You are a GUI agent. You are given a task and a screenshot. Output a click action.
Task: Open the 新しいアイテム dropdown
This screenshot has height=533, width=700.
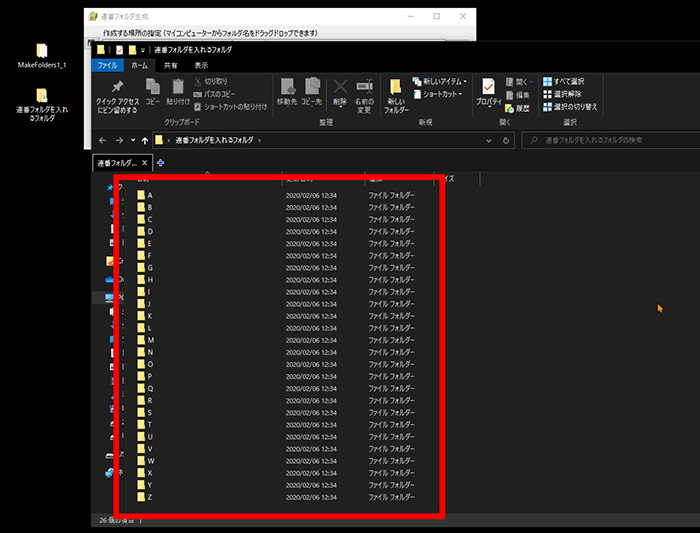click(x=441, y=81)
